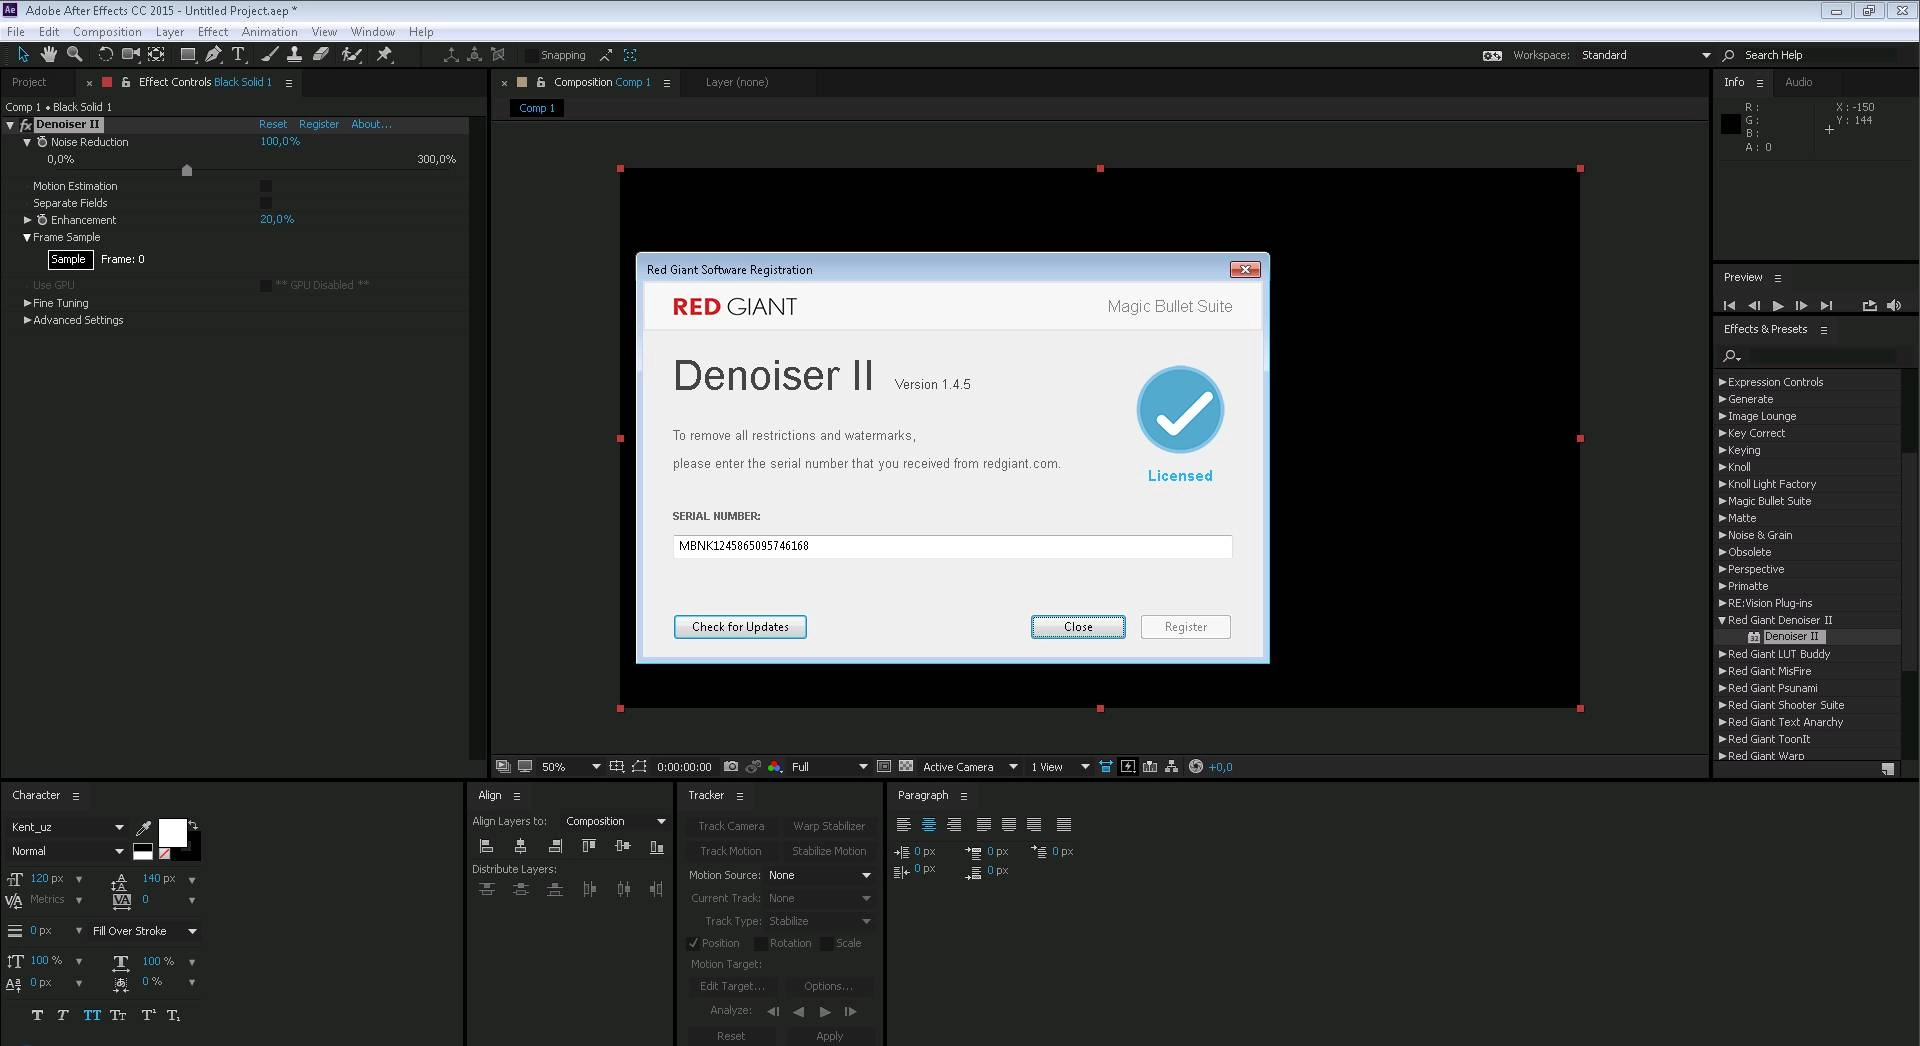Toggle Faux Bold text style

coord(37,1015)
